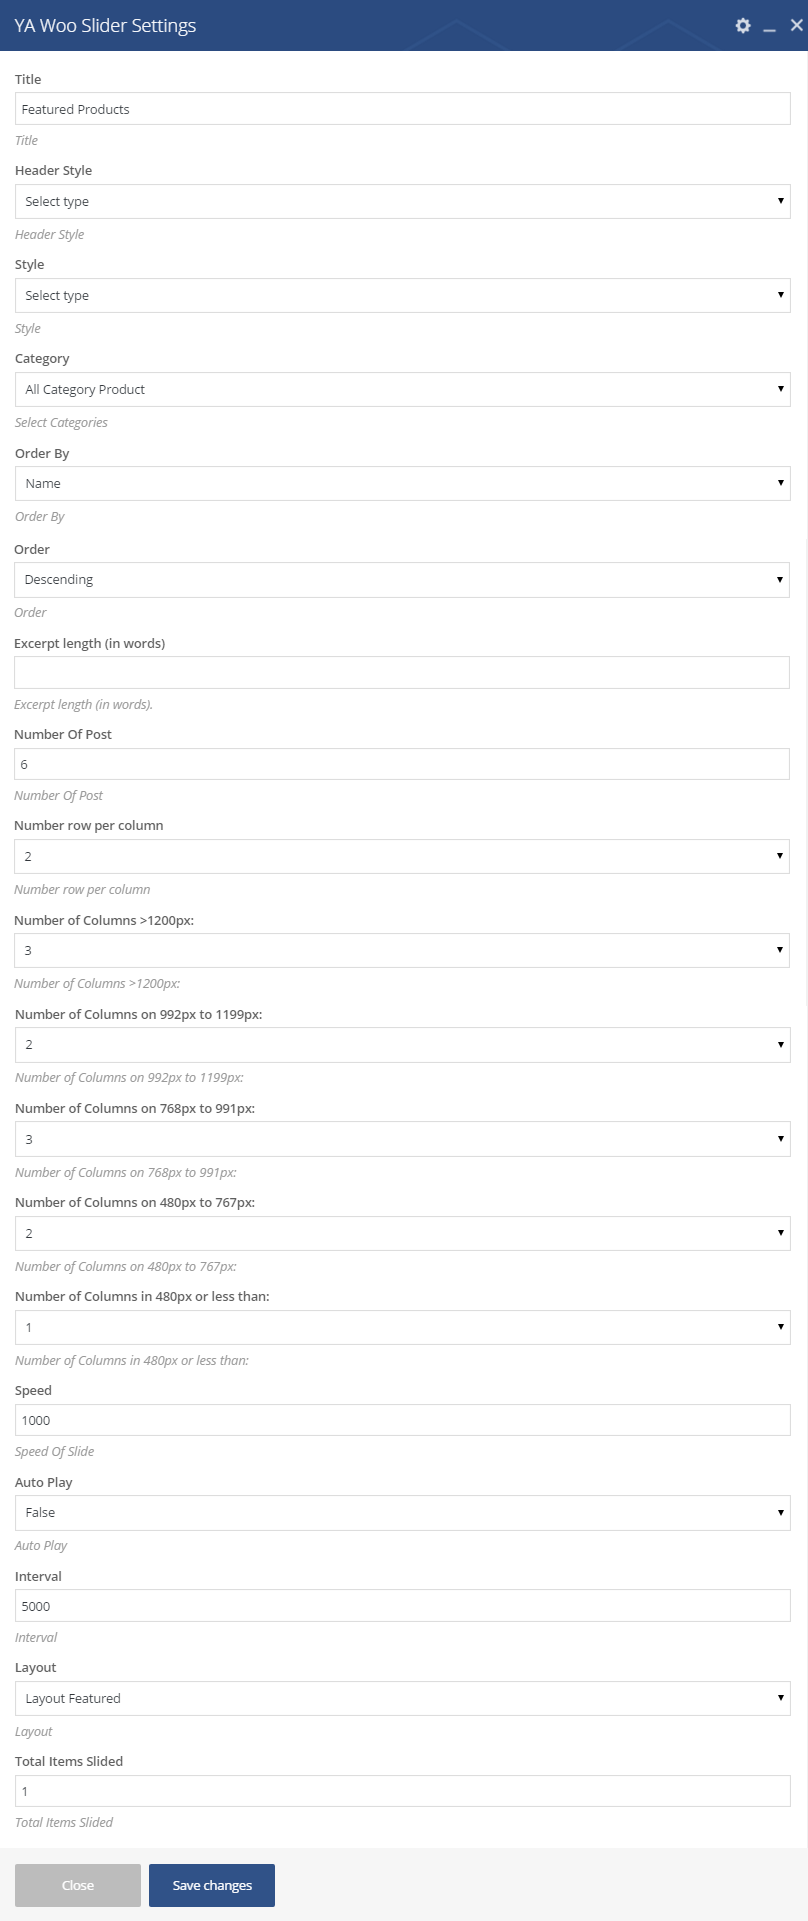Open the Category dropdown showing All Category Product
Viewport: 808px width, 1921px height.
click(x=403, y=389)
